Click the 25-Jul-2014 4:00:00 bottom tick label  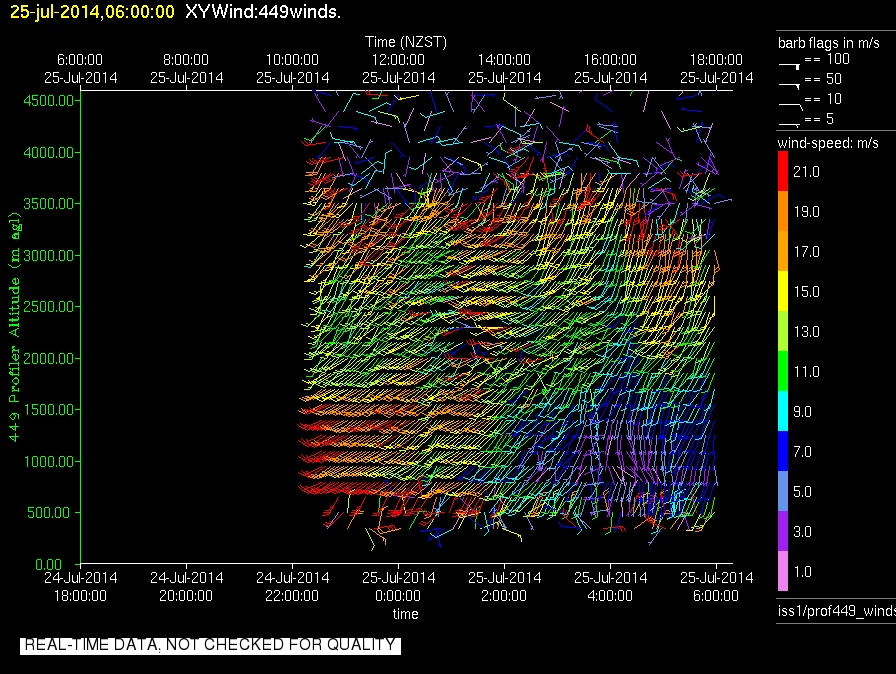click(610, 587)
